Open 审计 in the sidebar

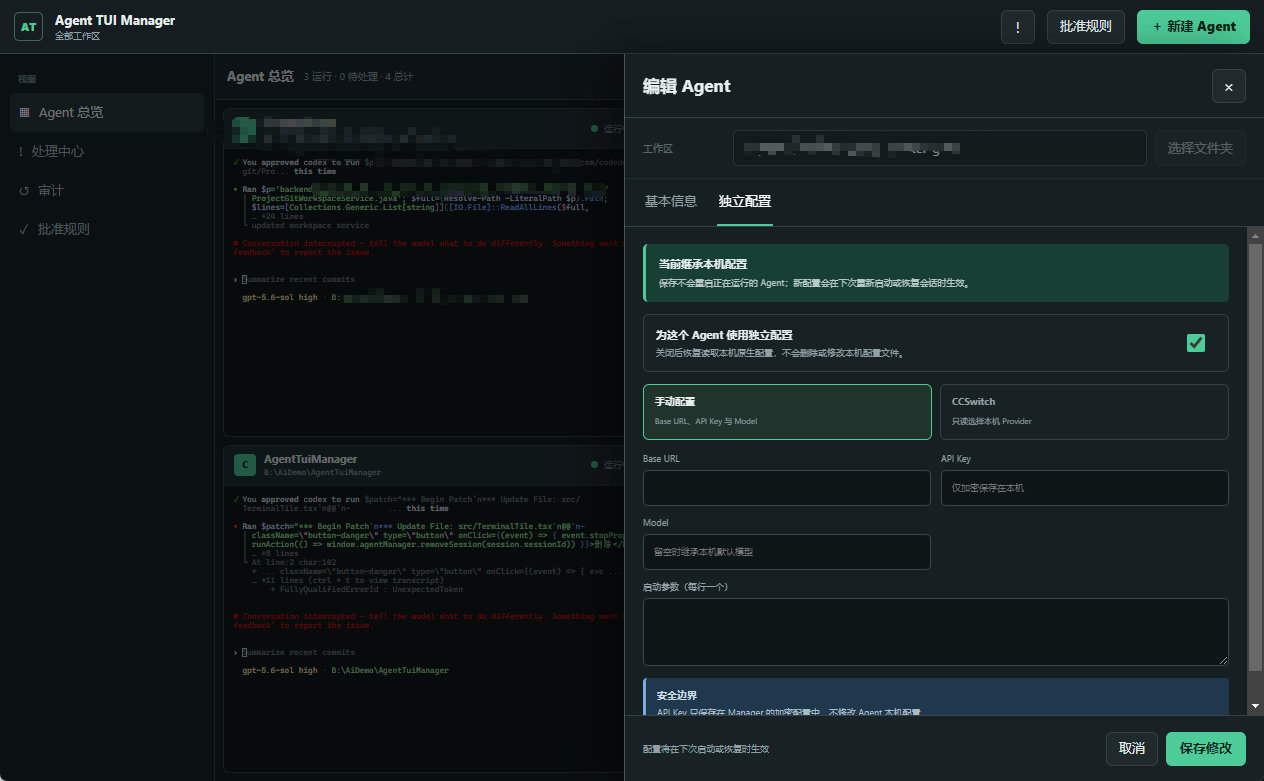(x=107, y=190)
